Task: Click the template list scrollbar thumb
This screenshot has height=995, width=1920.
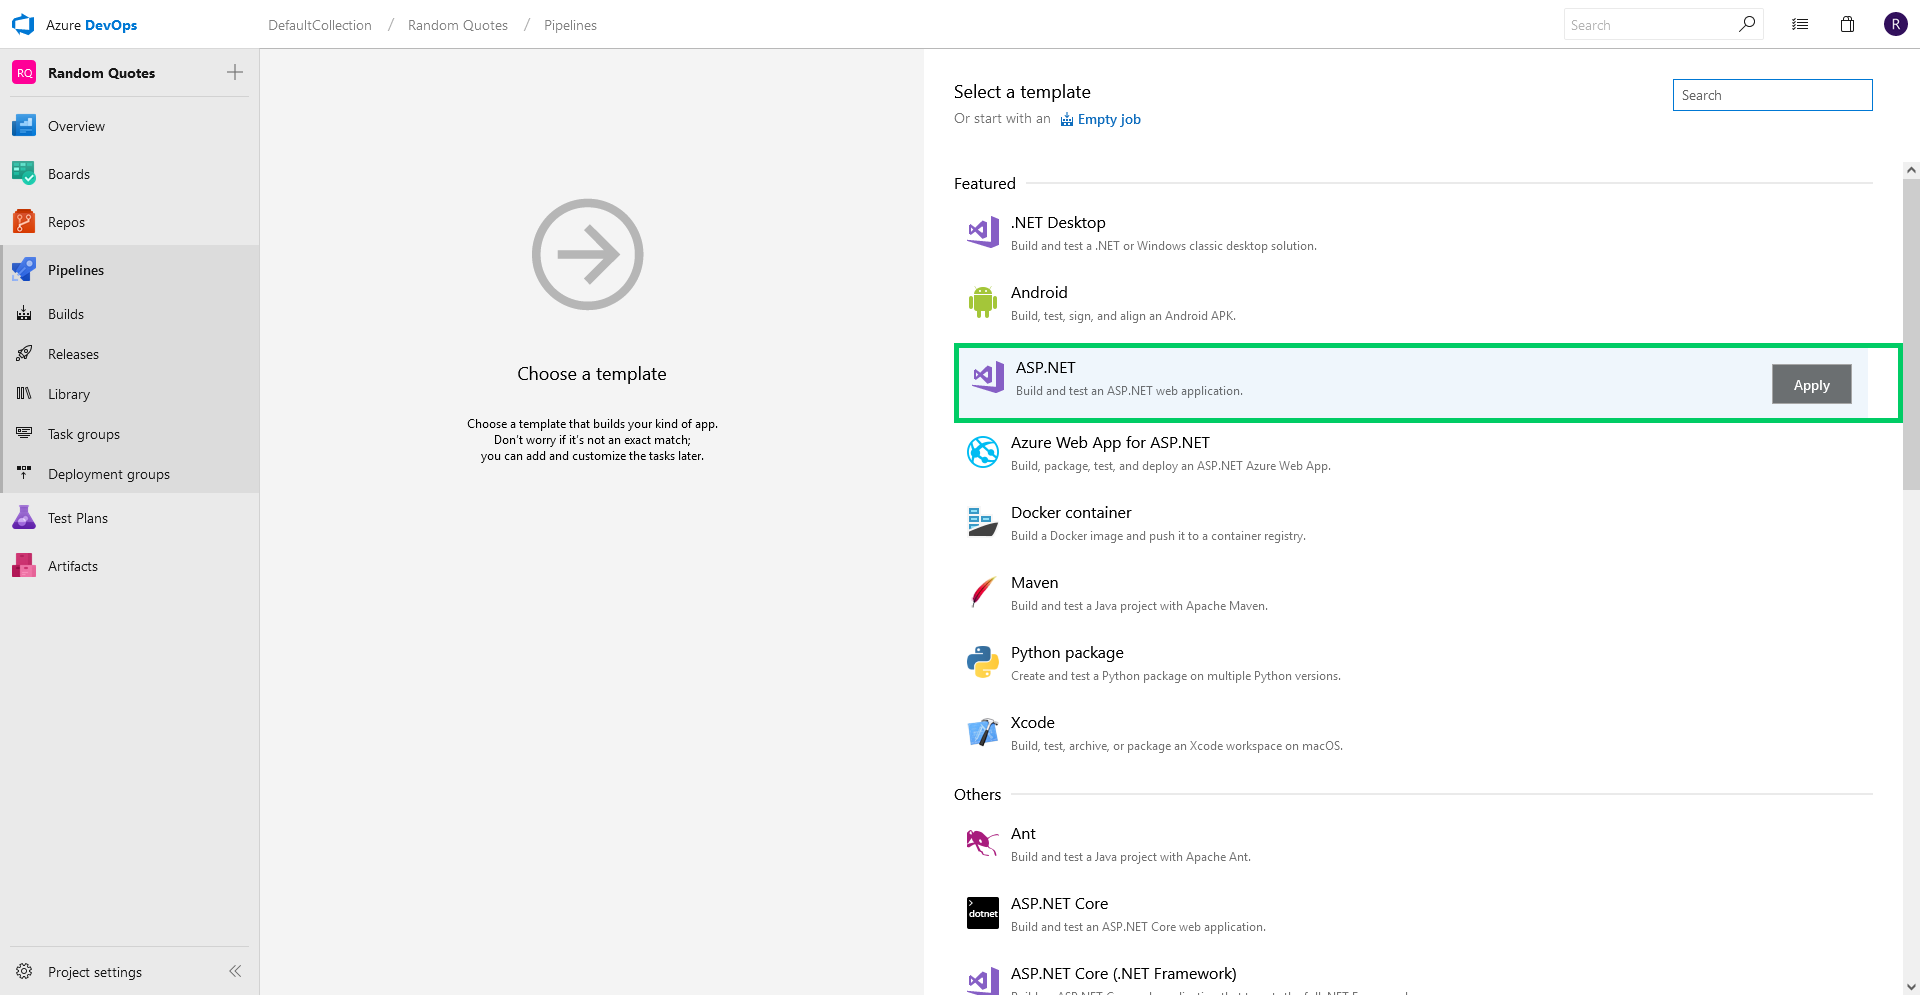Action: [x=1911, y=334]
